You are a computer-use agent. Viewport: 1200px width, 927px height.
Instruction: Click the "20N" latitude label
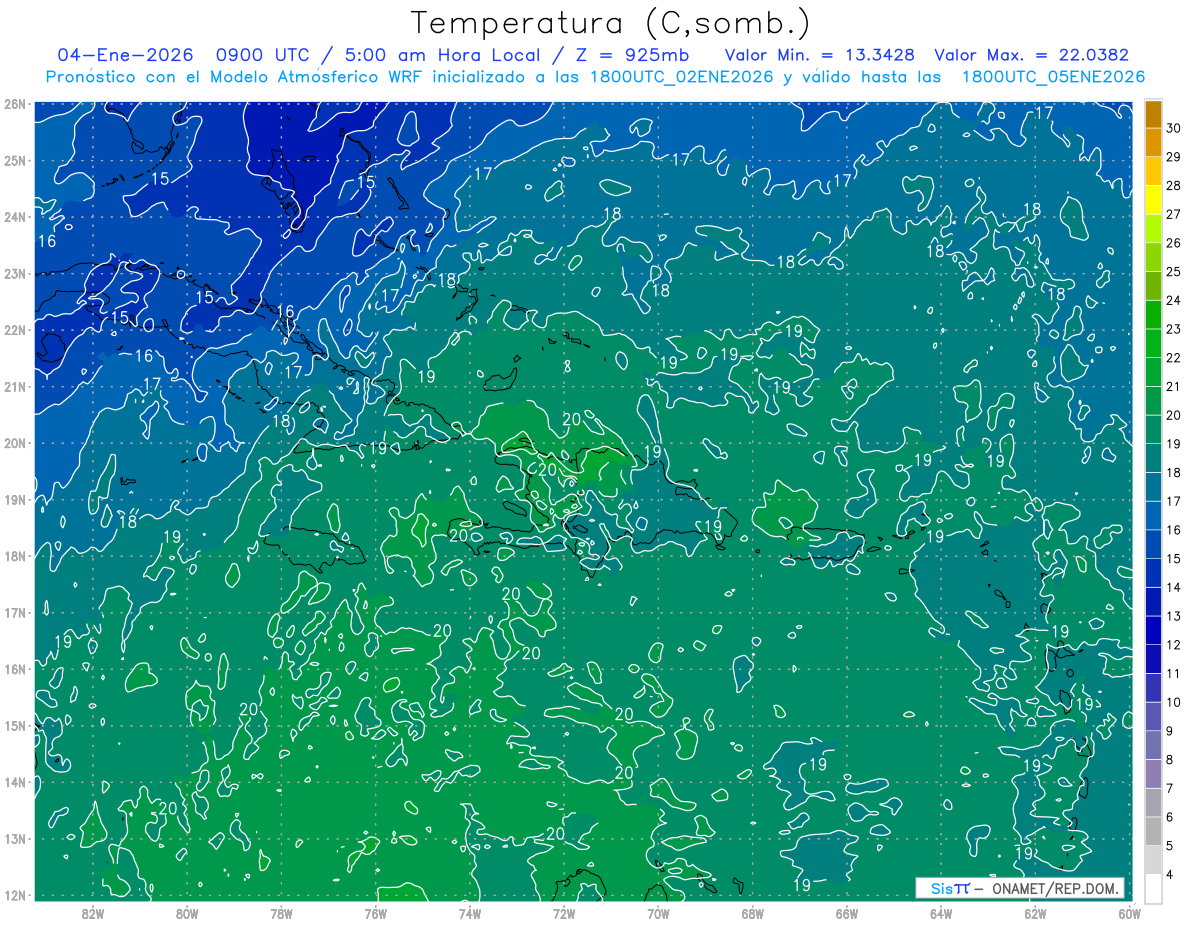(x=14, y=443)
